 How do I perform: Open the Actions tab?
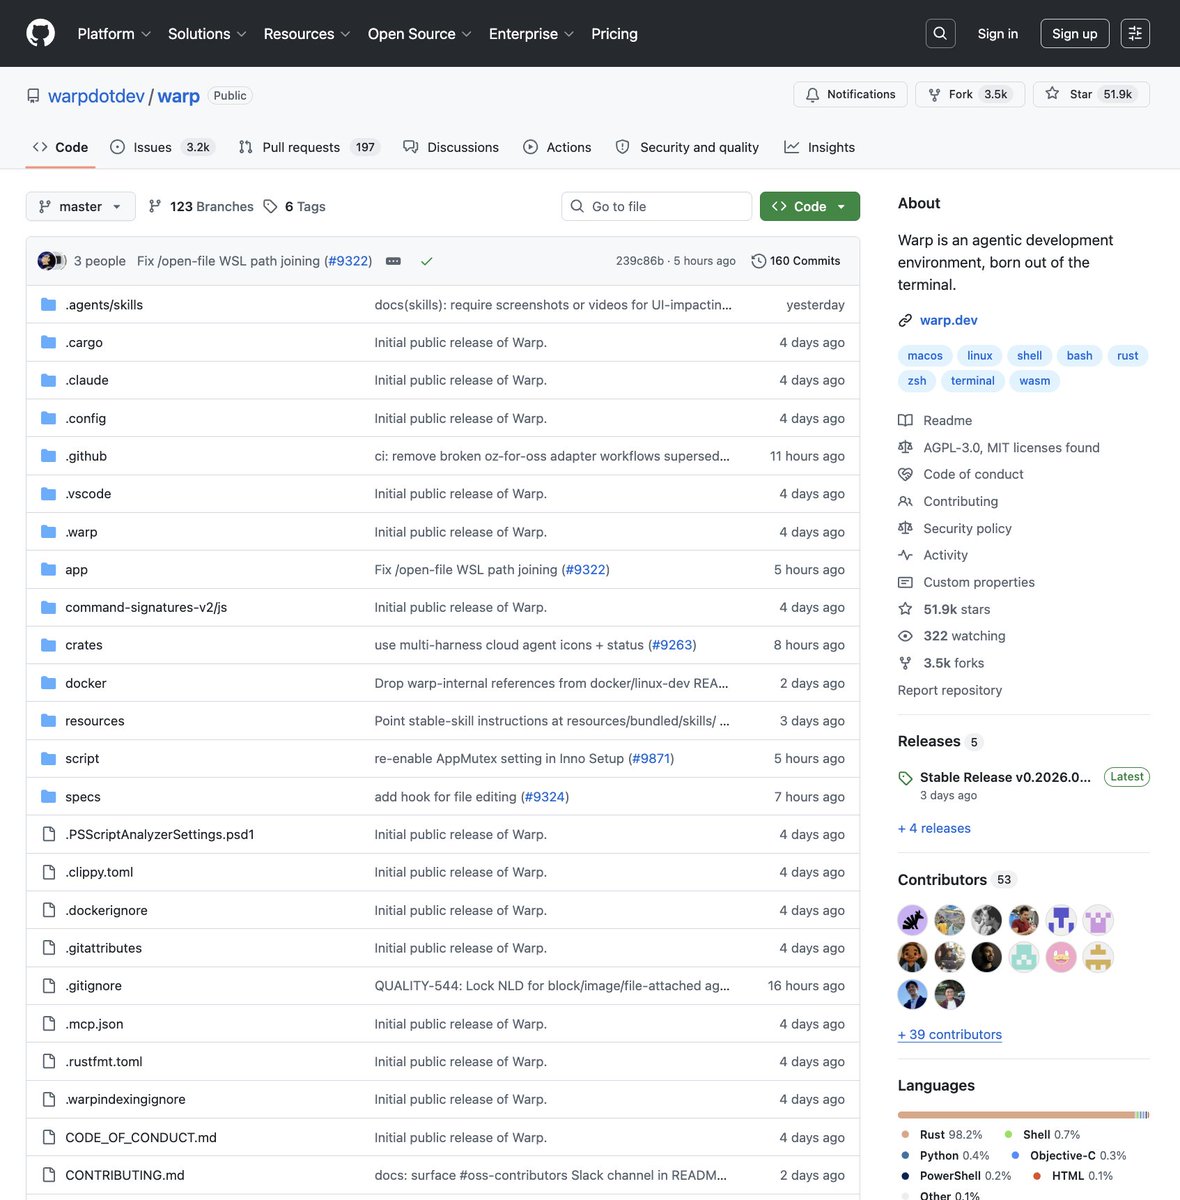click(x=557, y=147)
